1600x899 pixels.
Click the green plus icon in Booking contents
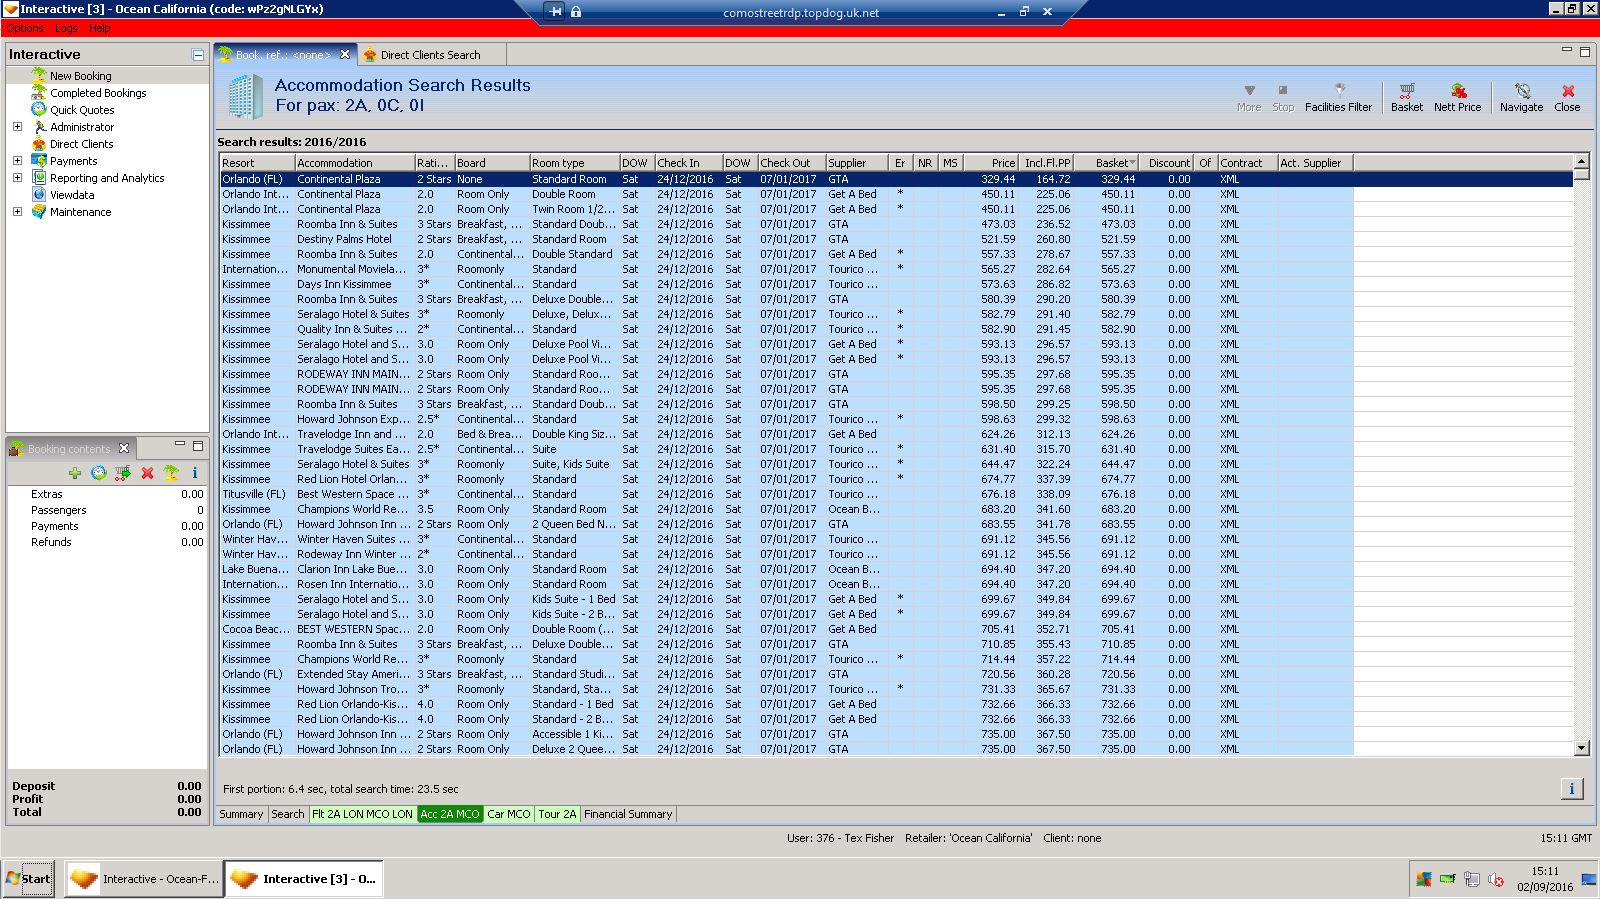pos(75,473)
